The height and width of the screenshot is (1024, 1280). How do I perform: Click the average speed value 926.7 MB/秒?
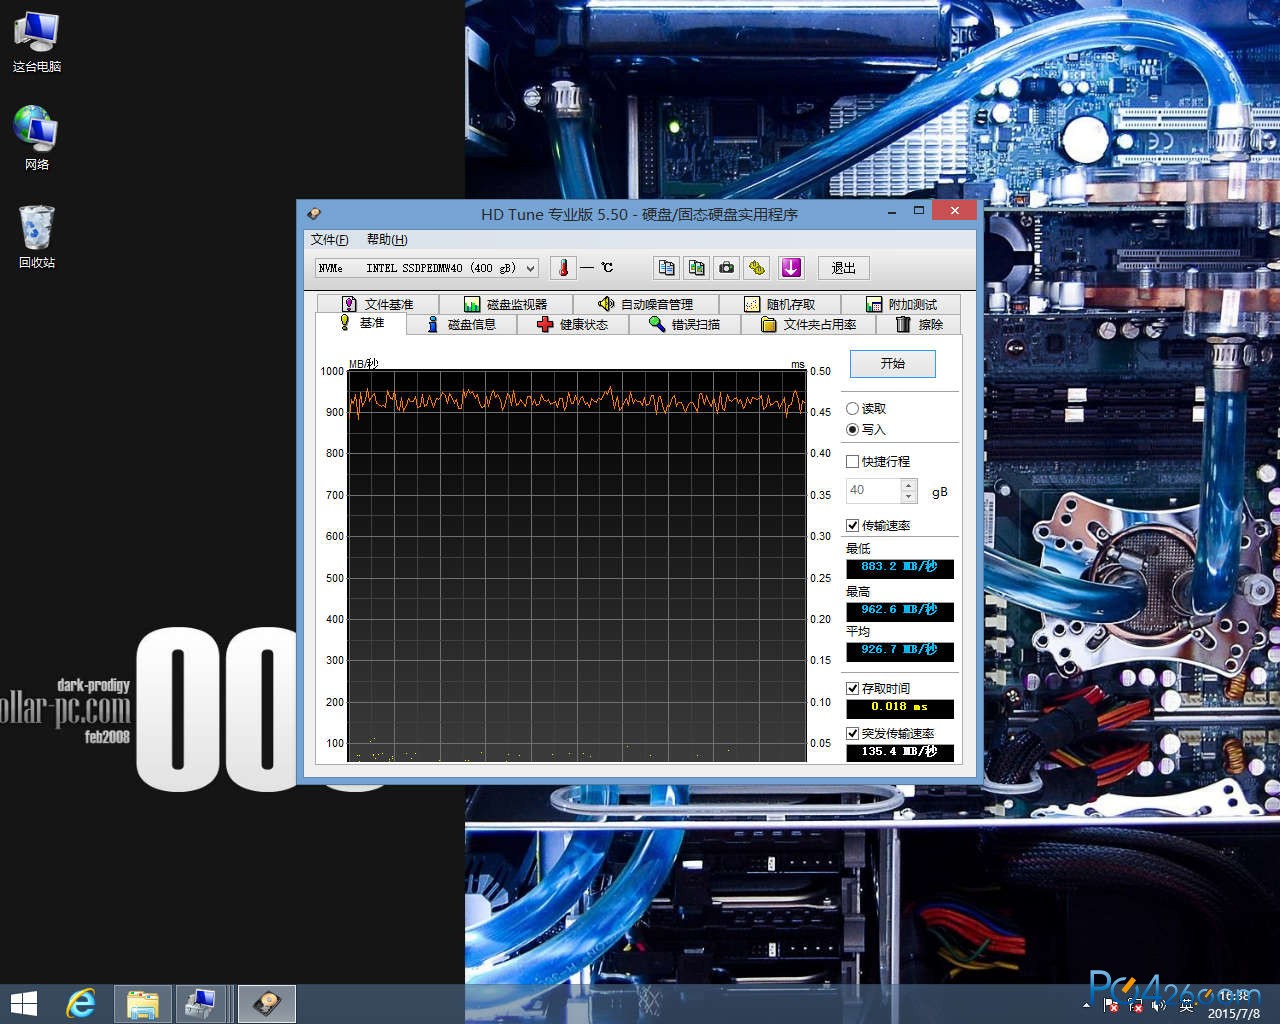[x=899, y=651]
